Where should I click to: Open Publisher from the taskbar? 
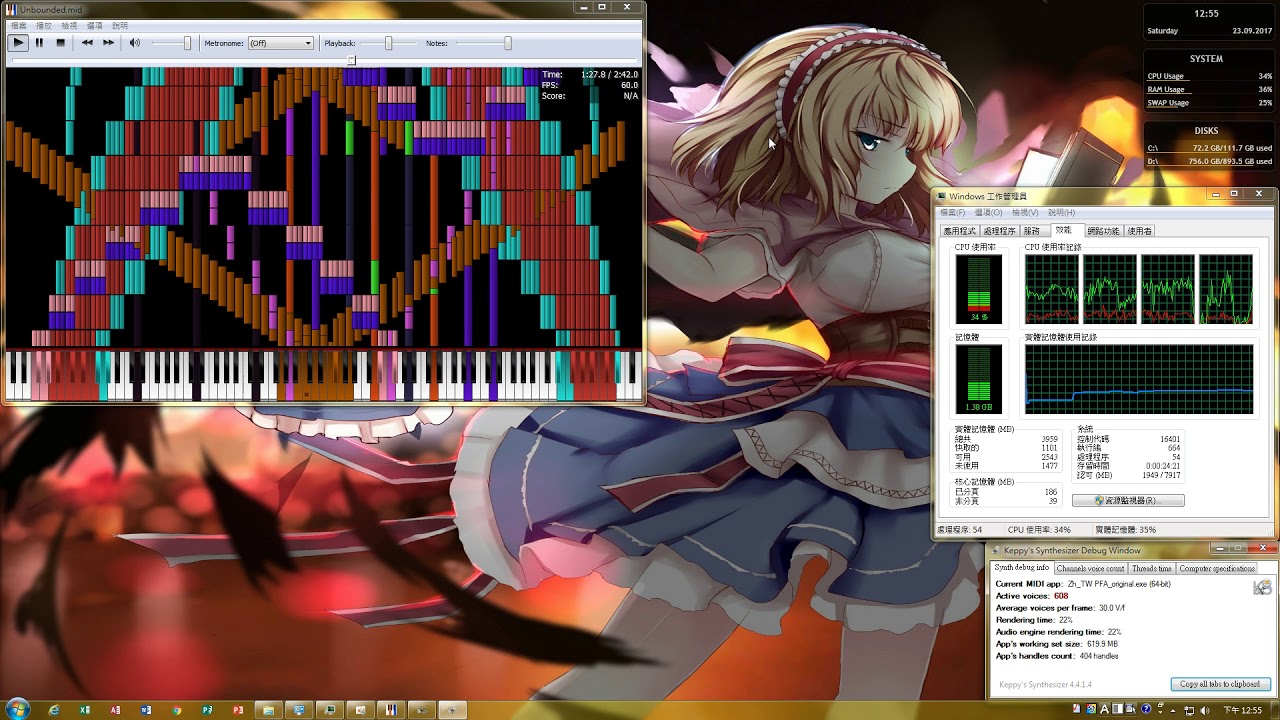tap(207, 710)
